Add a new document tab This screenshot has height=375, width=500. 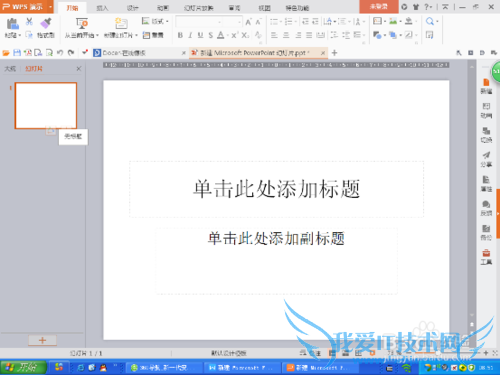[x=334, y=53]
